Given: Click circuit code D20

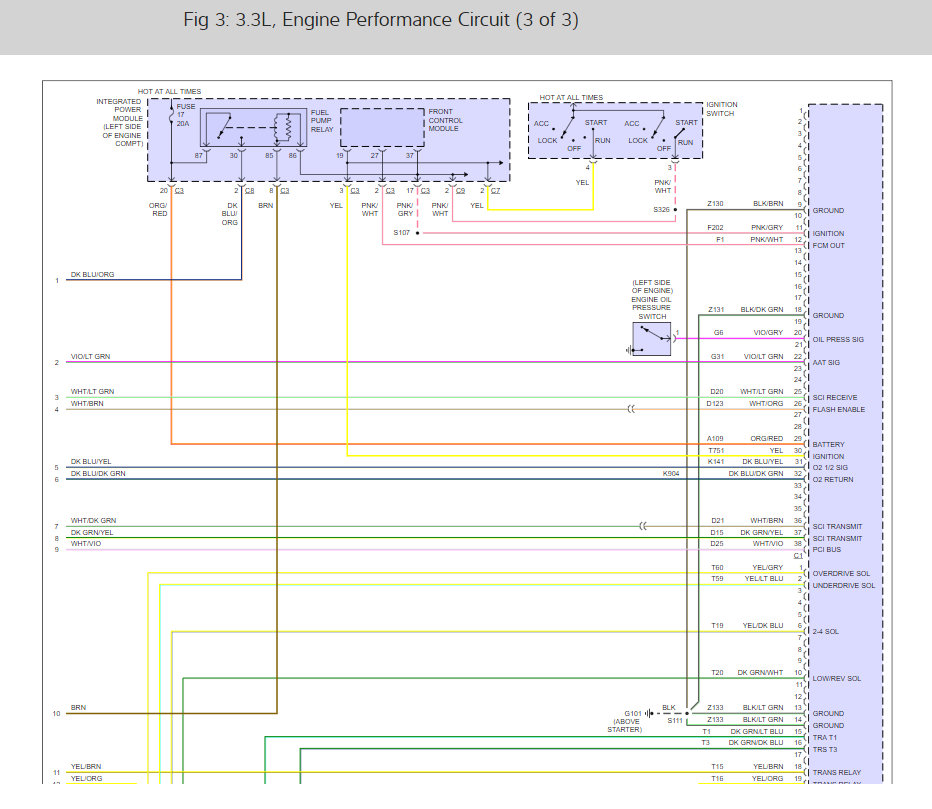Looking at the screenshot, I should [x=716, y=391].
